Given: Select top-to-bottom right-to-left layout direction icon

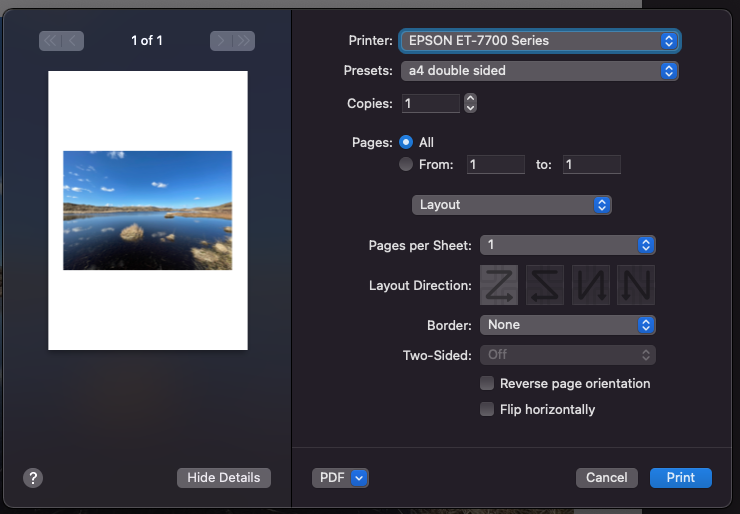Looking at the screenshot, I should click(x=636, y=285).
